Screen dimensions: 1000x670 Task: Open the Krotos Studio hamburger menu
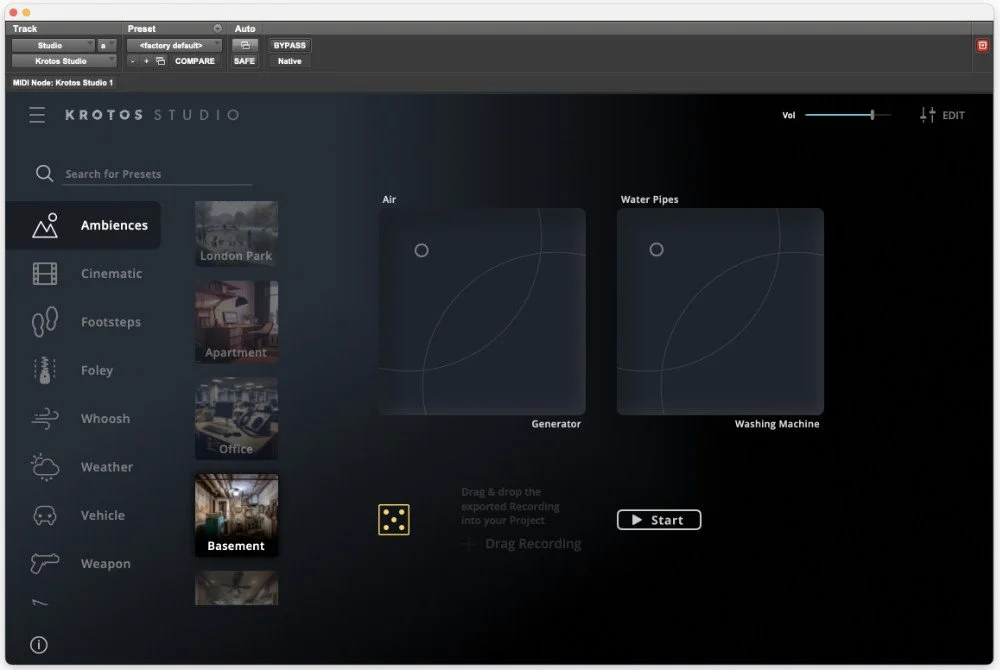click(x=37, y=115)
